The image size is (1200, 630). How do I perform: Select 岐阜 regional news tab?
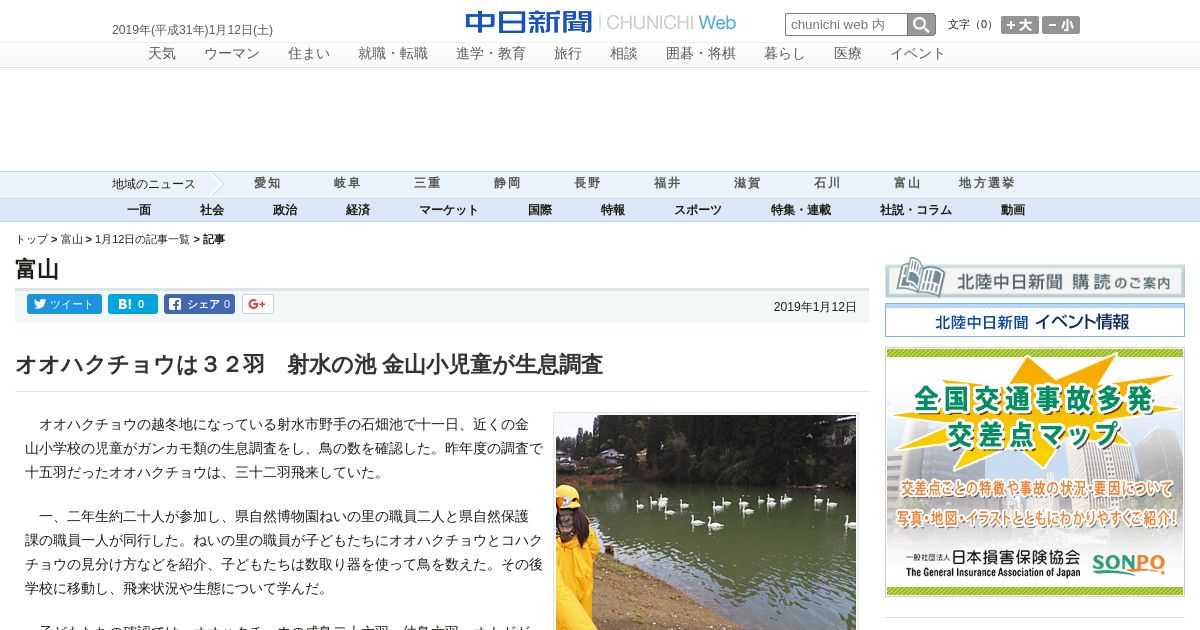point(347,184)
